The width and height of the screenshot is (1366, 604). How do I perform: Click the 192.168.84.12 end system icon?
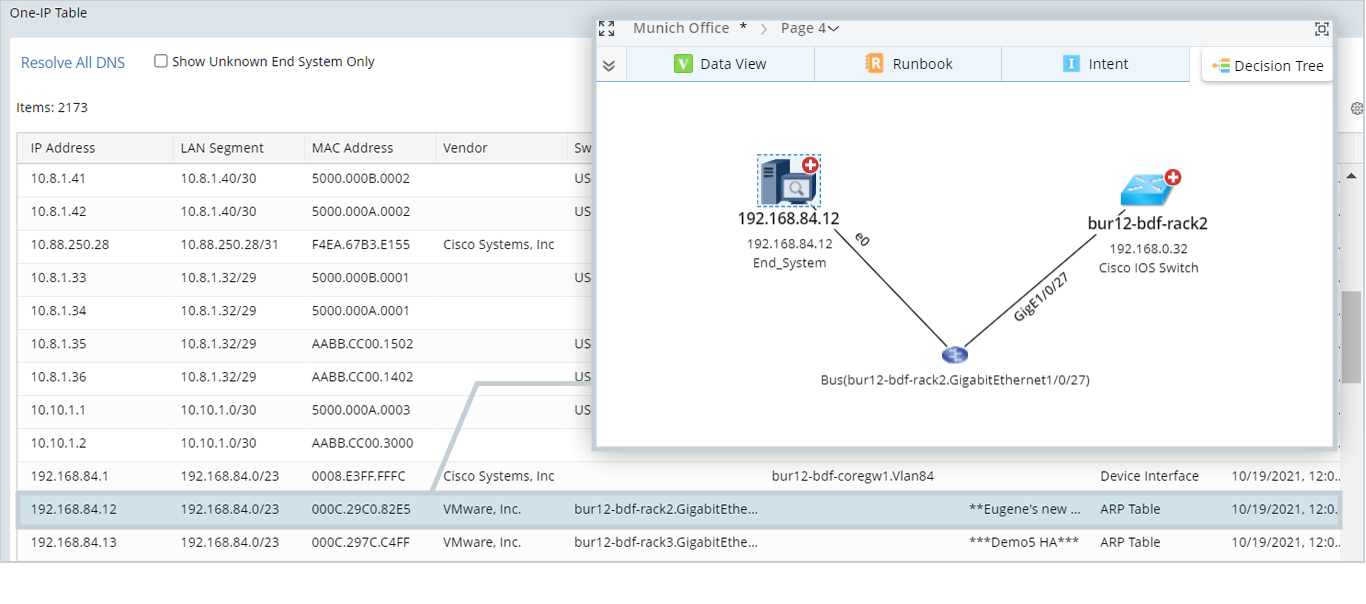[x=789, y=181]
